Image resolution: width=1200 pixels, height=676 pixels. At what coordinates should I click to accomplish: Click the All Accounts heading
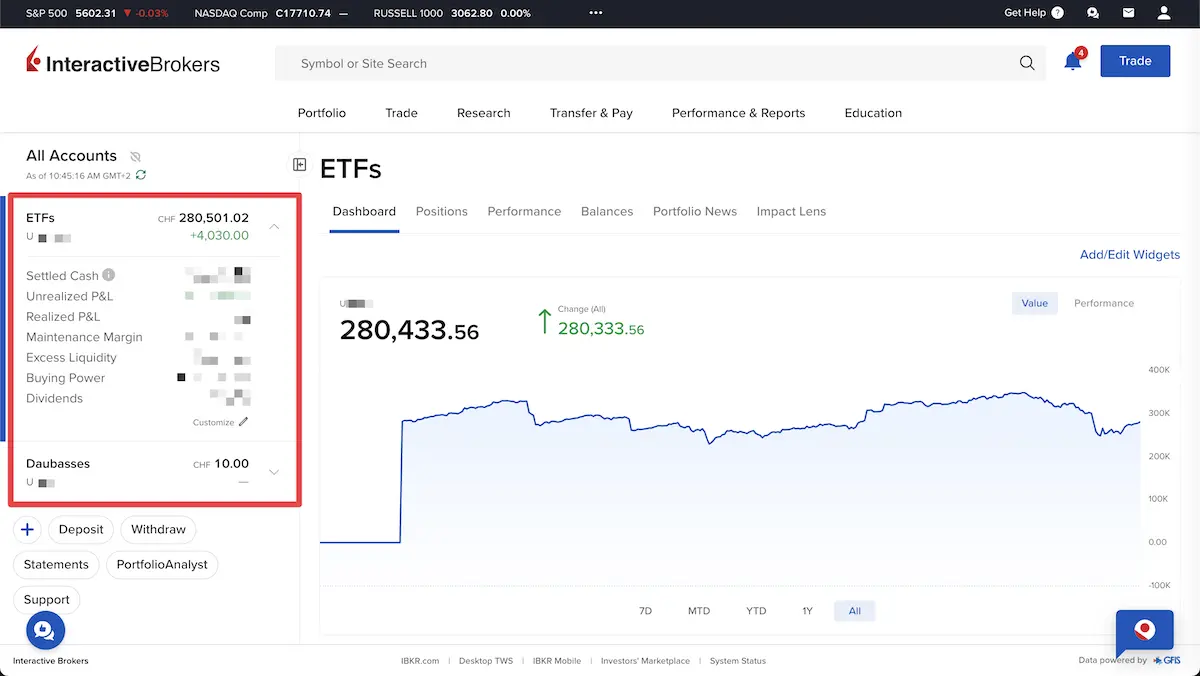click(71, 156)
